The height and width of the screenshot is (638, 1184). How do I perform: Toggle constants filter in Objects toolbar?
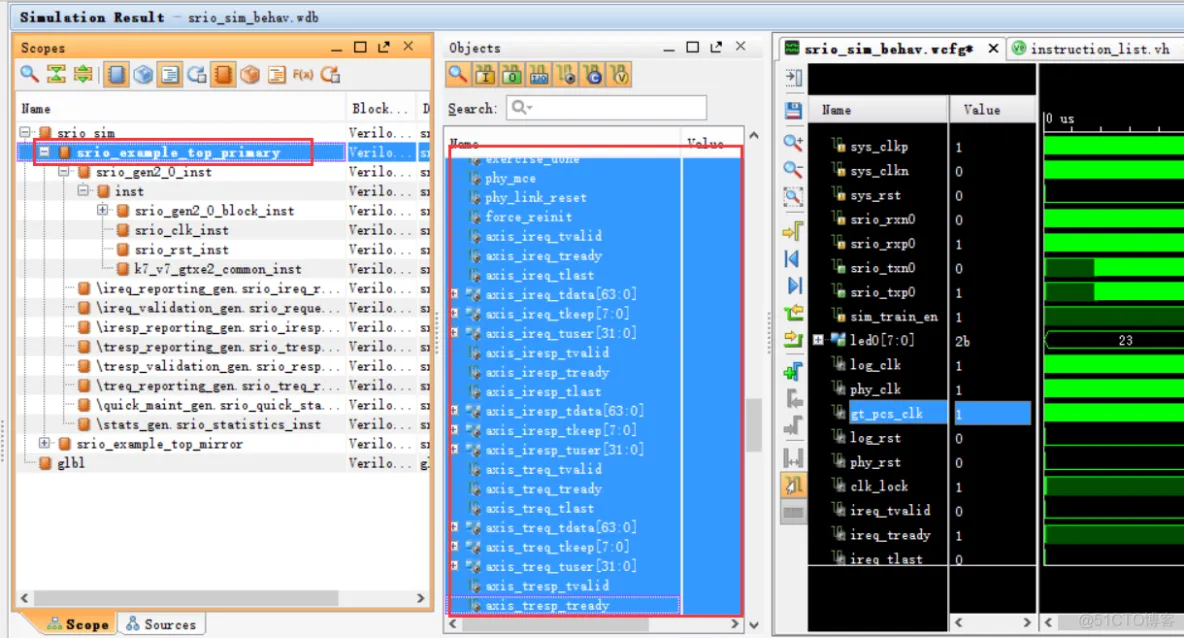pos(593,74)
